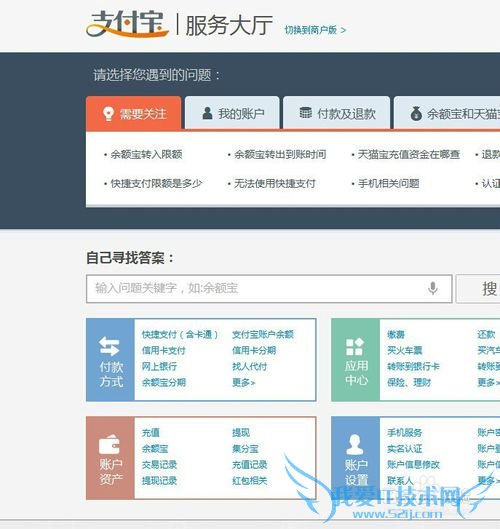Open 天猫宝充值资金在哪查 question

pos(409,155)
